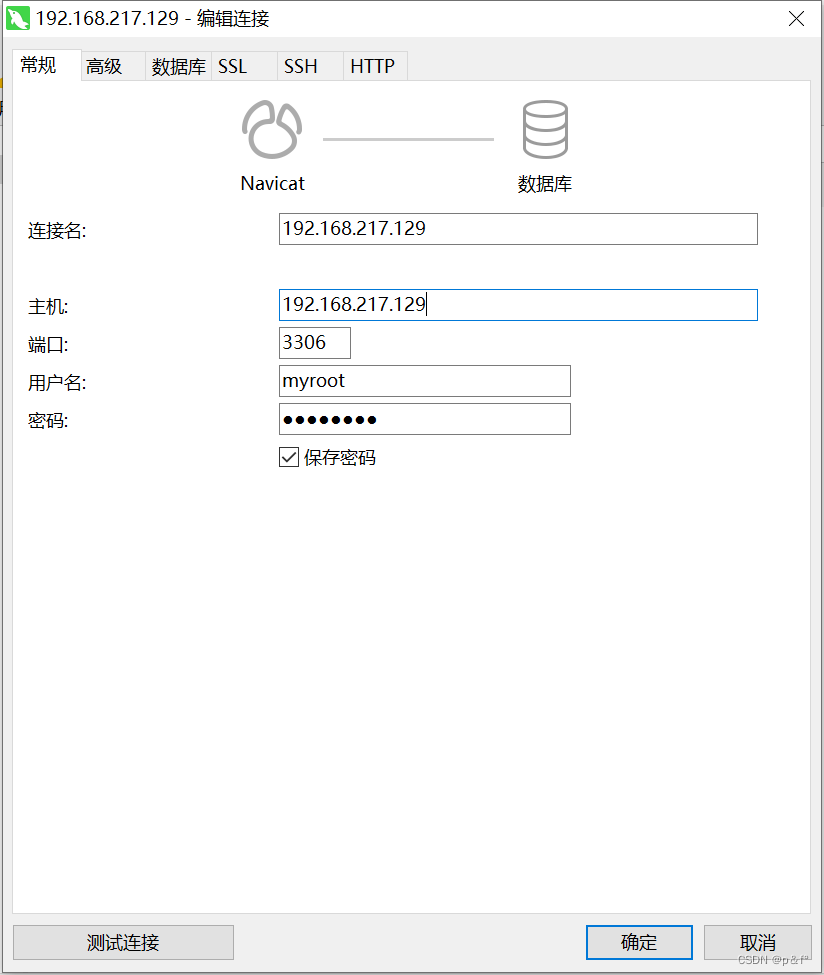Click the database cylinder icon
Viewport: 824px width, 975px height.
545,128
